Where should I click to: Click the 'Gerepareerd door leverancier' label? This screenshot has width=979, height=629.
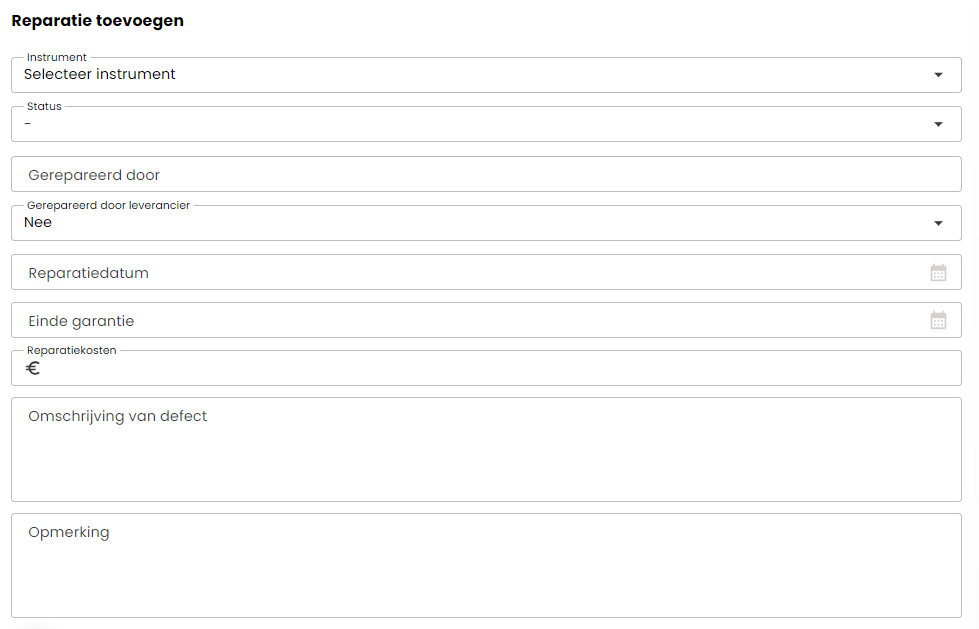(x=108, y=205)
